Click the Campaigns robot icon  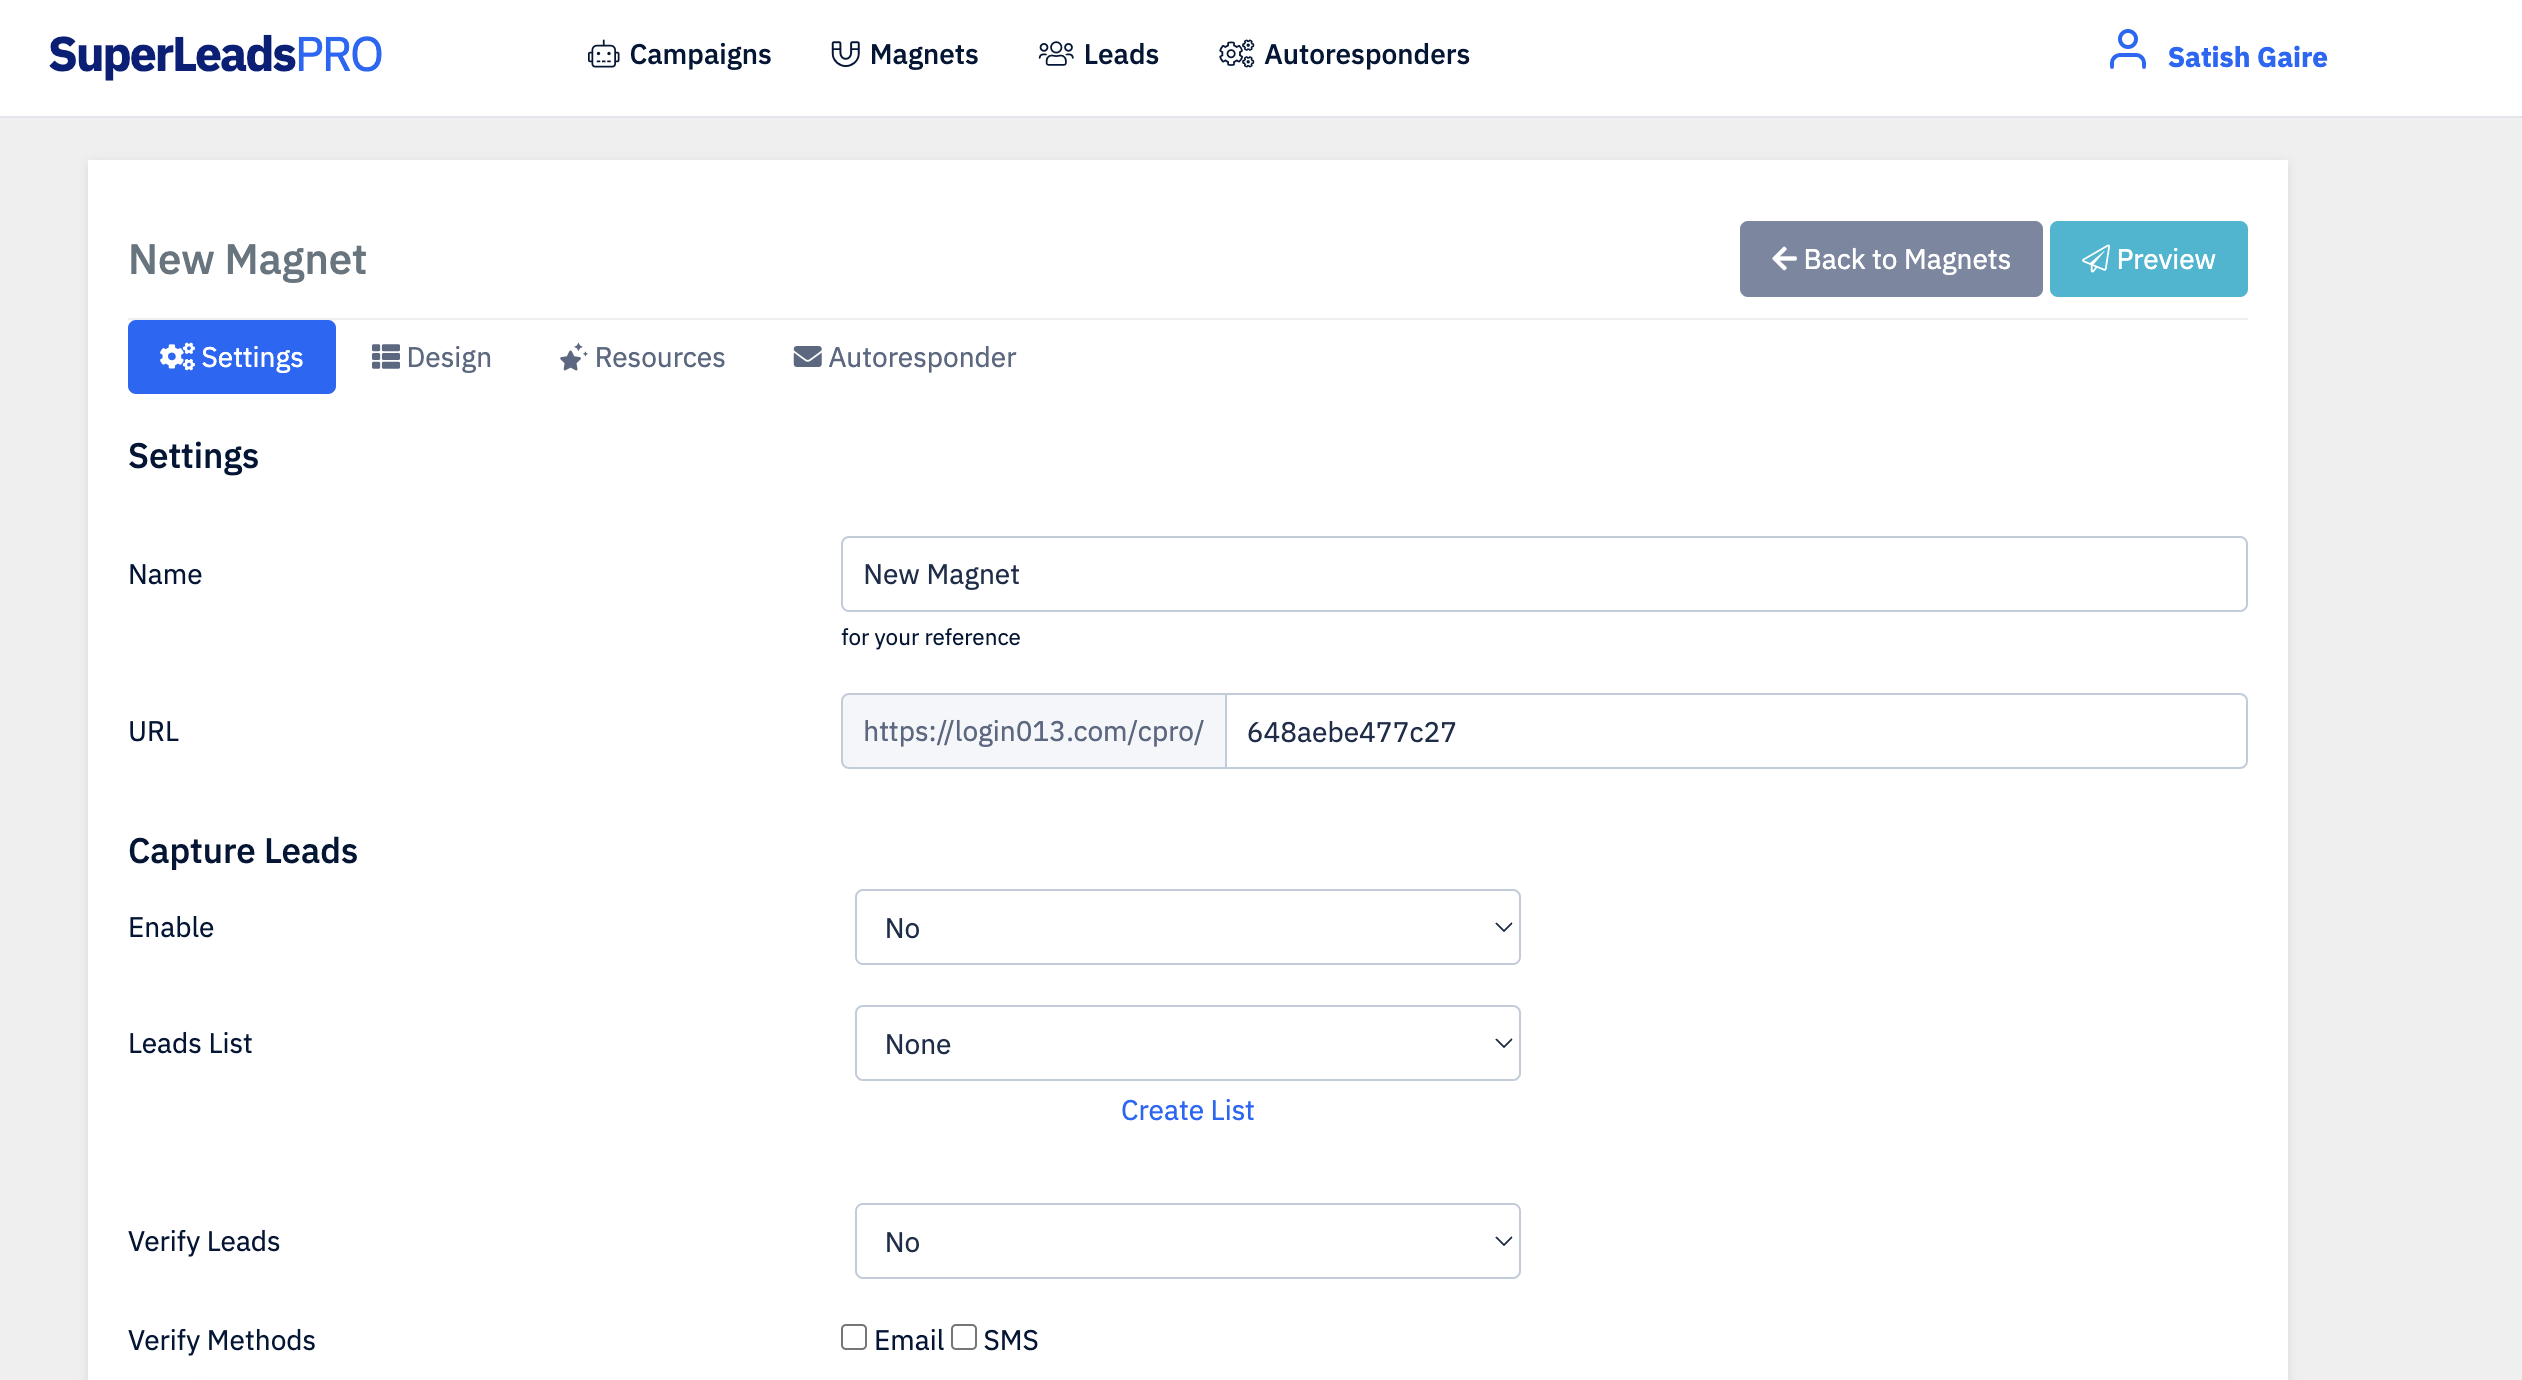pos(603,55)
